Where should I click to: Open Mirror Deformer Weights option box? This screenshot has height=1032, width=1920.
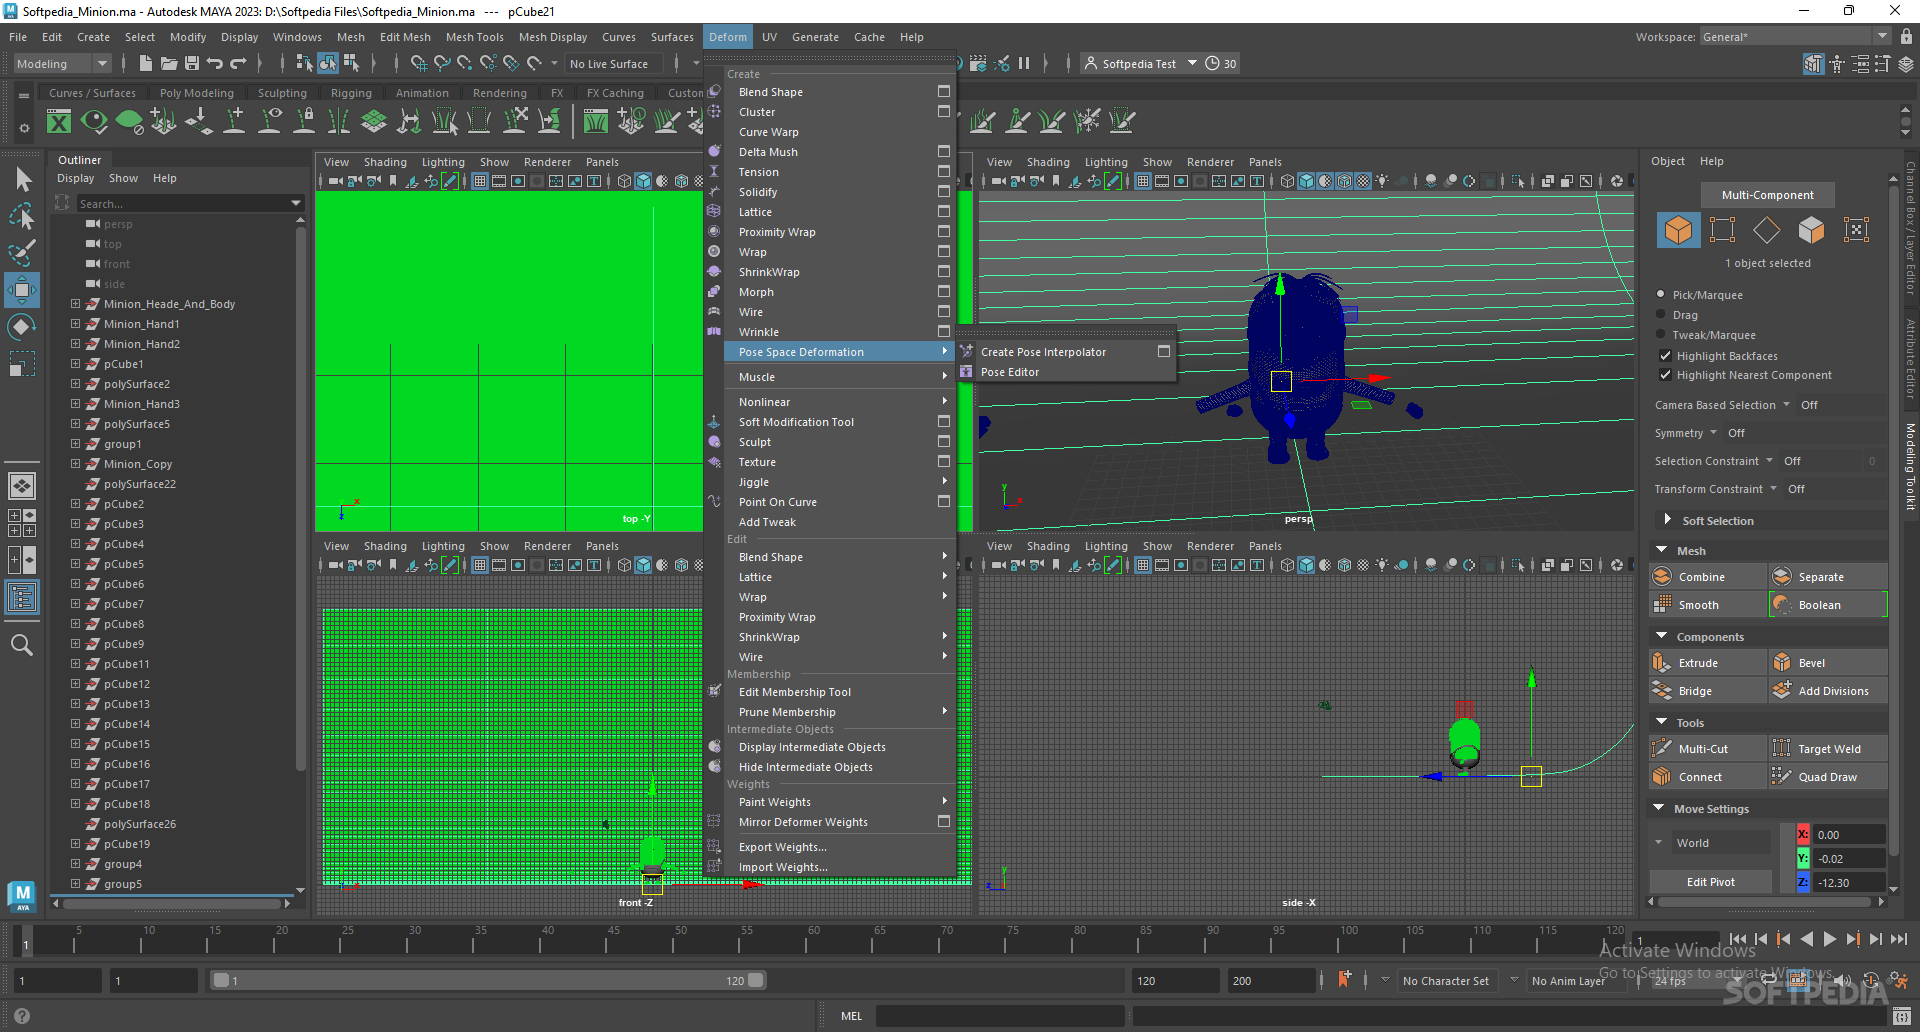tap(943, 821)
